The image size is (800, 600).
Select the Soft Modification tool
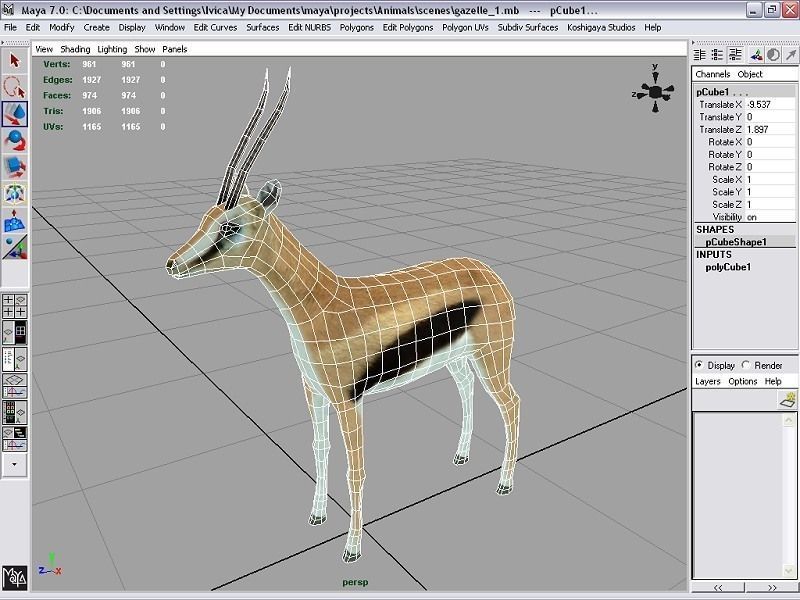(x=14, y=220)
